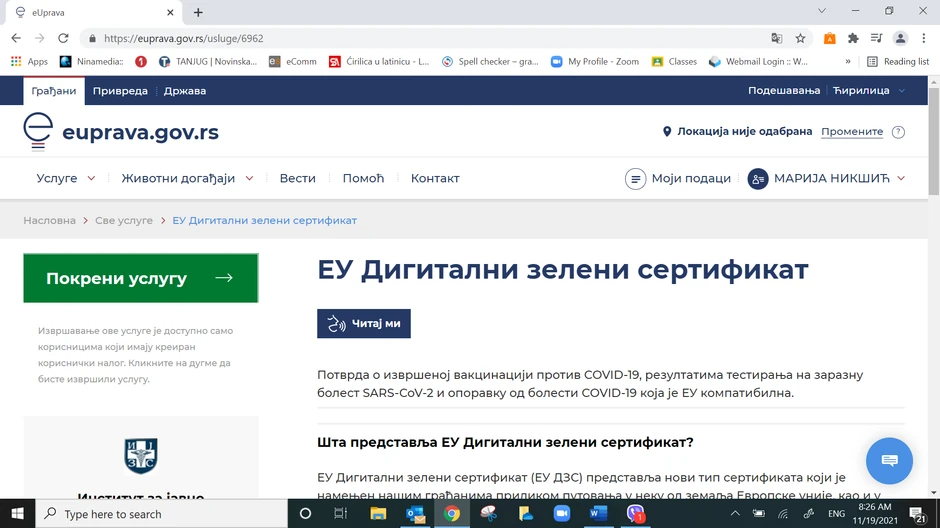Open the Classes bookmark
This screenshot has height=528, width=940.
[x=674, y=61]
